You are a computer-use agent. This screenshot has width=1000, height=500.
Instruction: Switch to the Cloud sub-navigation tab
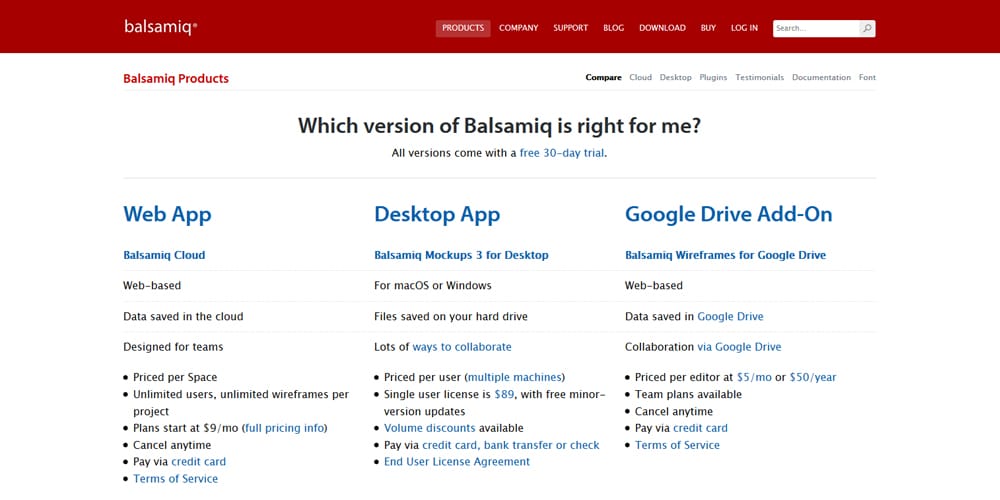[x=640, y=77]
